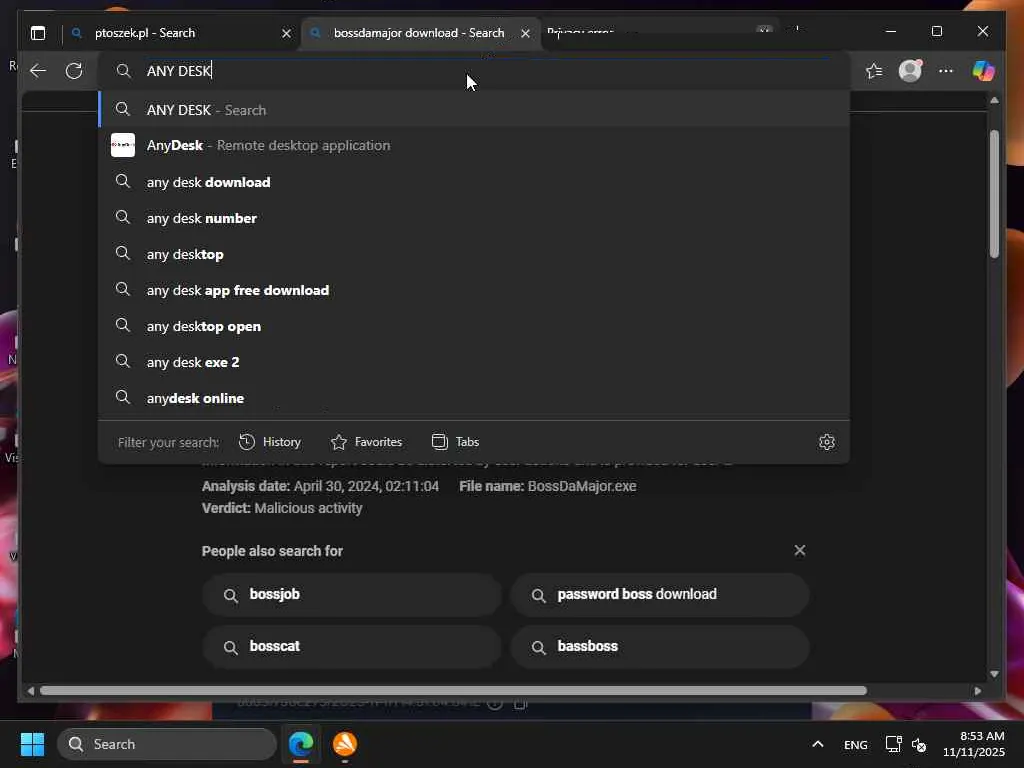
Task: Pick any desktop open suggestion
Action: (474, 326)
